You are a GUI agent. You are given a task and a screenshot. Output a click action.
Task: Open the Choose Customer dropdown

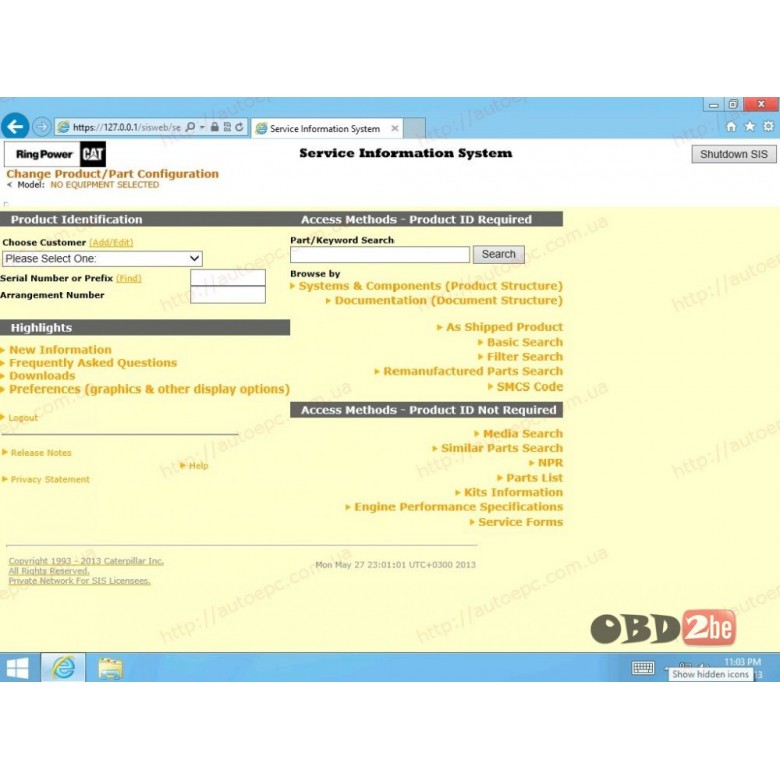pos(102,259)
